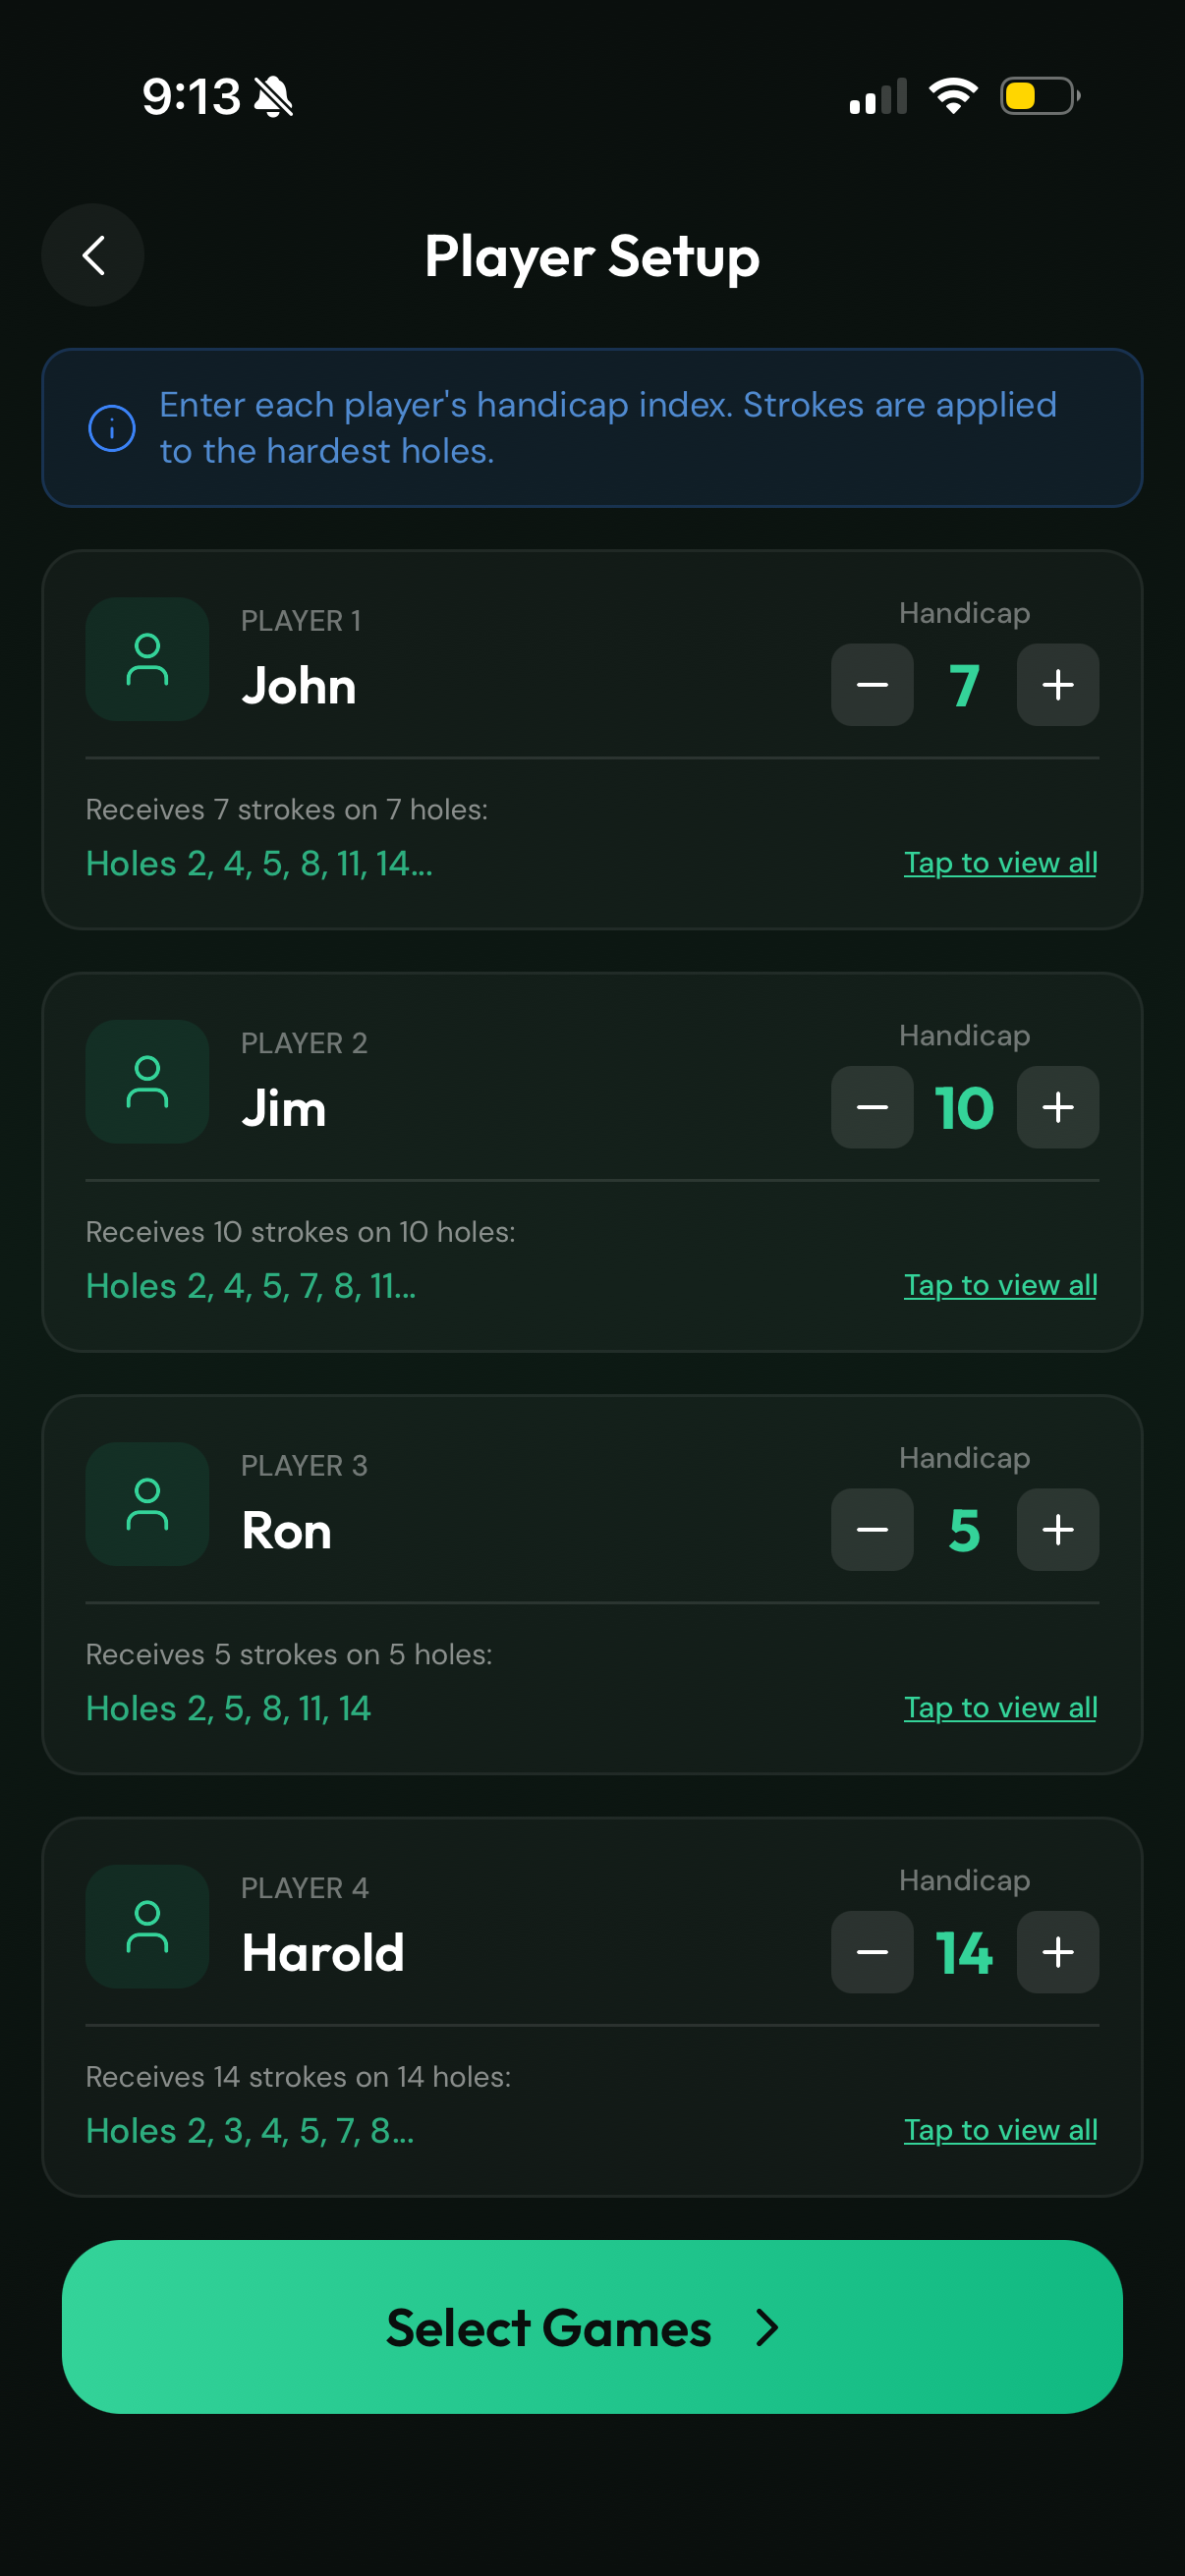Increase Ron's handicap with plus
Screen dimensions: 1185x2576
click(1057, 1530)
